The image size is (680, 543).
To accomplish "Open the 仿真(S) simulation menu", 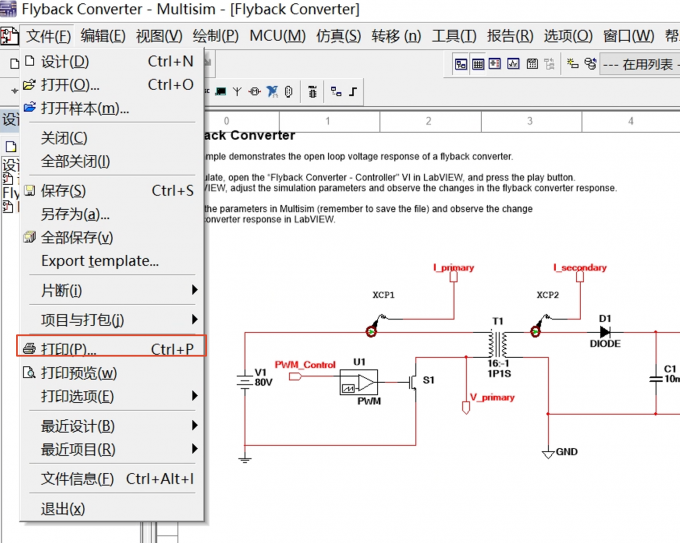I will pyautogui.click(x=338, y=36).
